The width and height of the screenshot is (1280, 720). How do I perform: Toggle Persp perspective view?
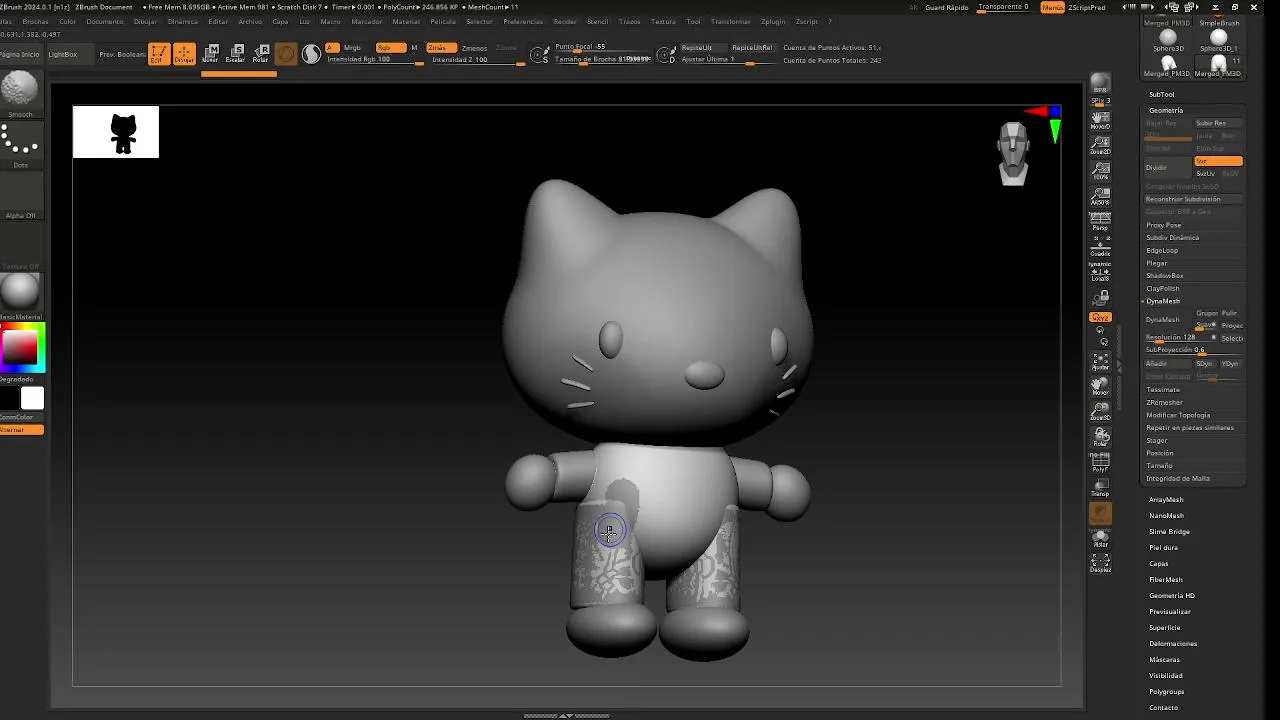click(1100, 221)
